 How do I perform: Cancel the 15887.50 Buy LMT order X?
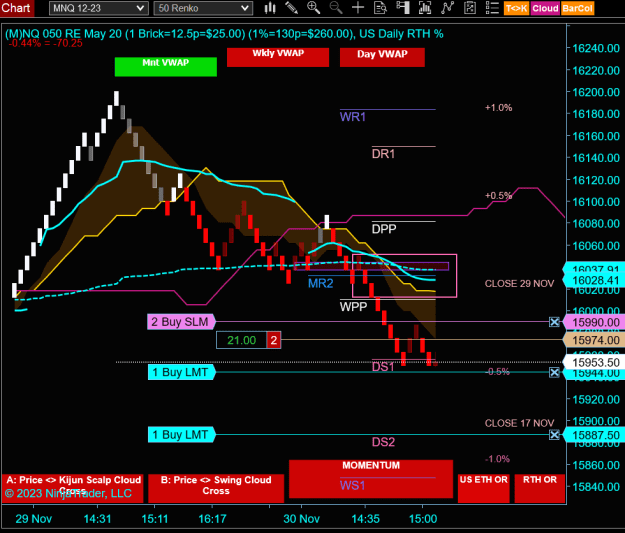[x=554, y=435]
